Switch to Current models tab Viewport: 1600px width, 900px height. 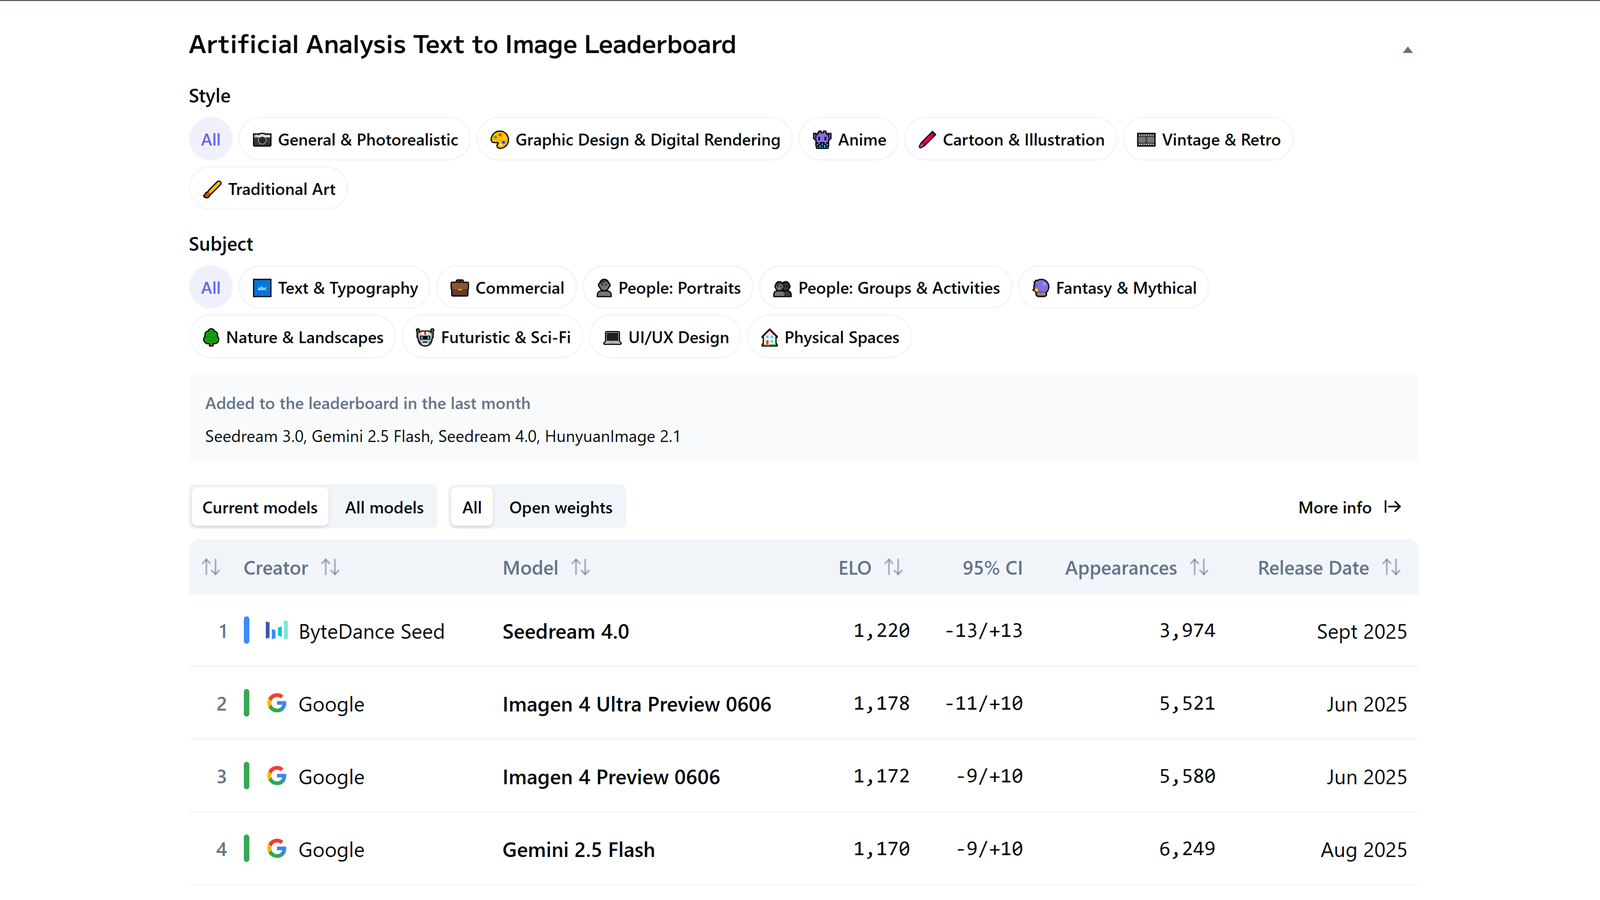(x=260, y=507)
